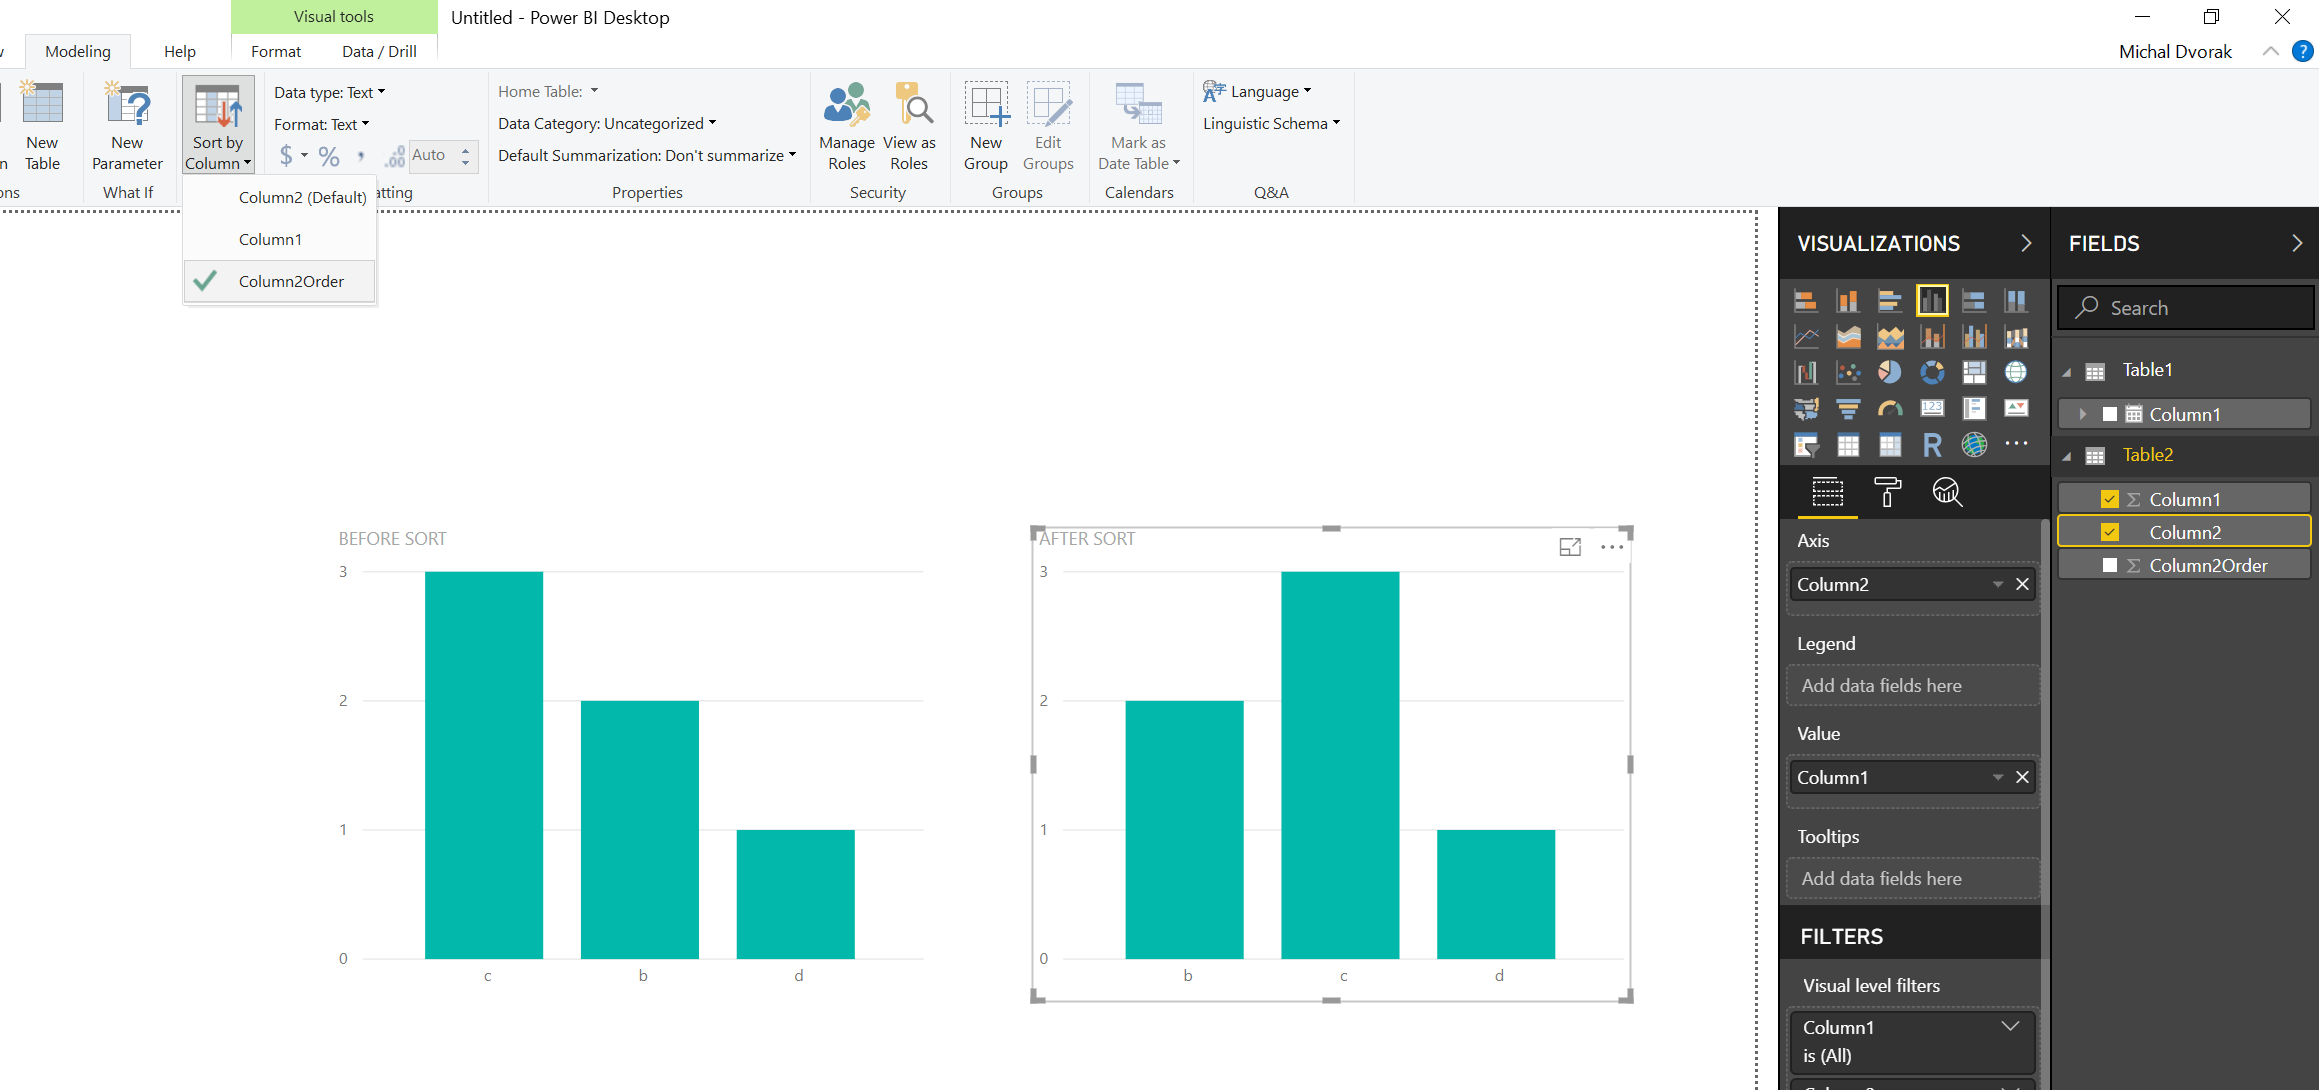Select the funnel chart visualization

tap(1848, 408)
